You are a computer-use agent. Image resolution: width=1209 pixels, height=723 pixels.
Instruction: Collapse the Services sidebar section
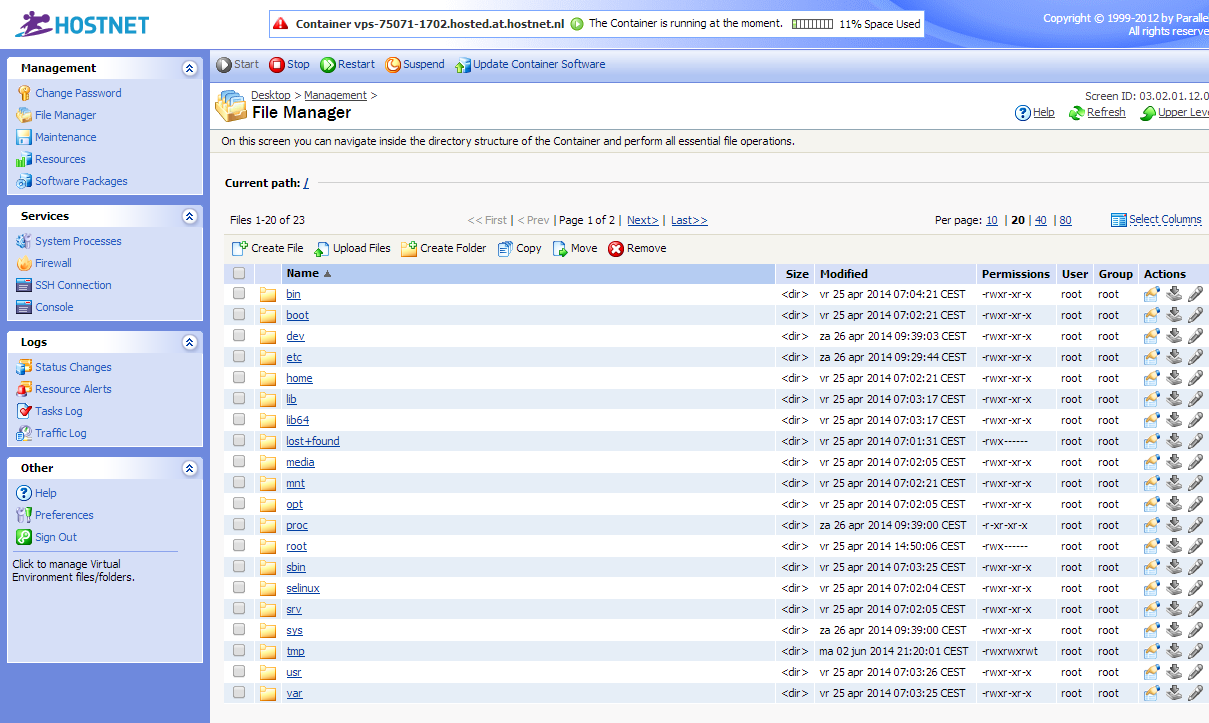tap(189, 217)
